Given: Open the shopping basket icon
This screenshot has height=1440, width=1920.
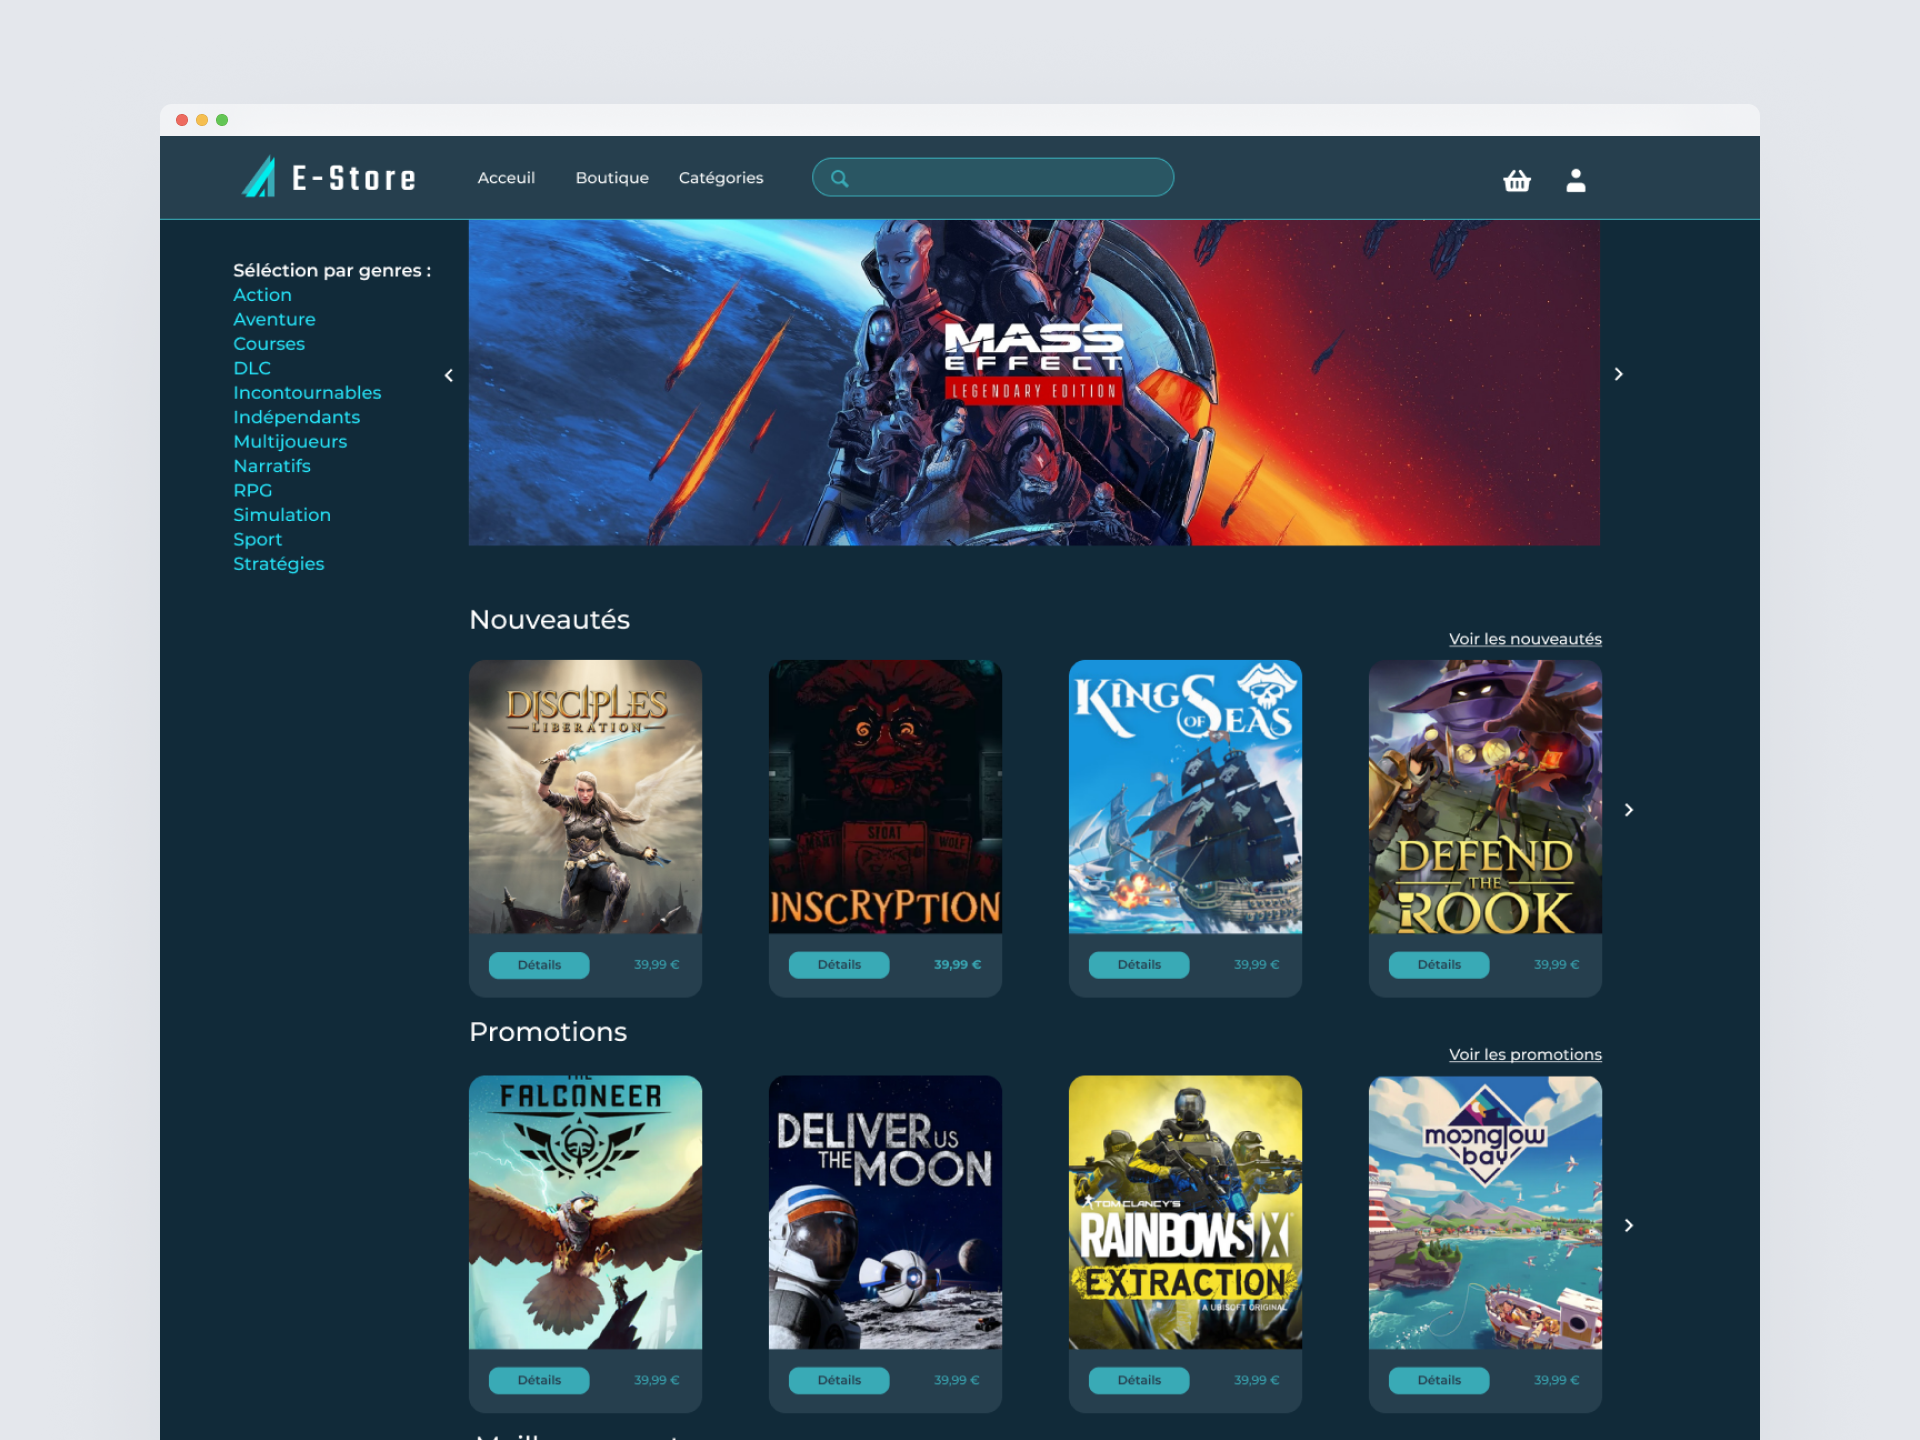Looking at the screenshot, I should (x=1517, y=180).
